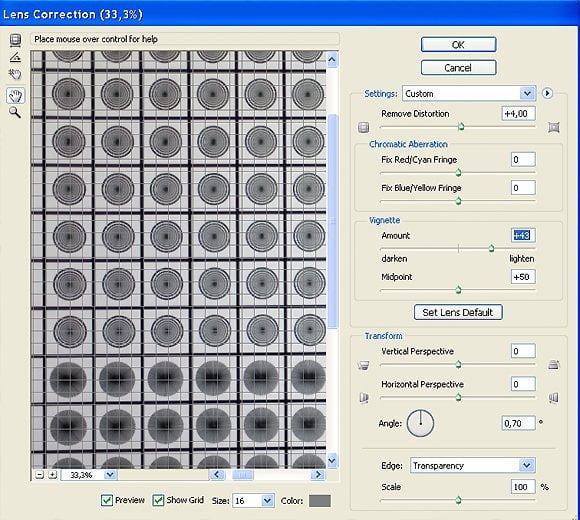Open the settings flyout arrow menu
The height and width of the screenshot is (520, 580).
coord(547,93)
